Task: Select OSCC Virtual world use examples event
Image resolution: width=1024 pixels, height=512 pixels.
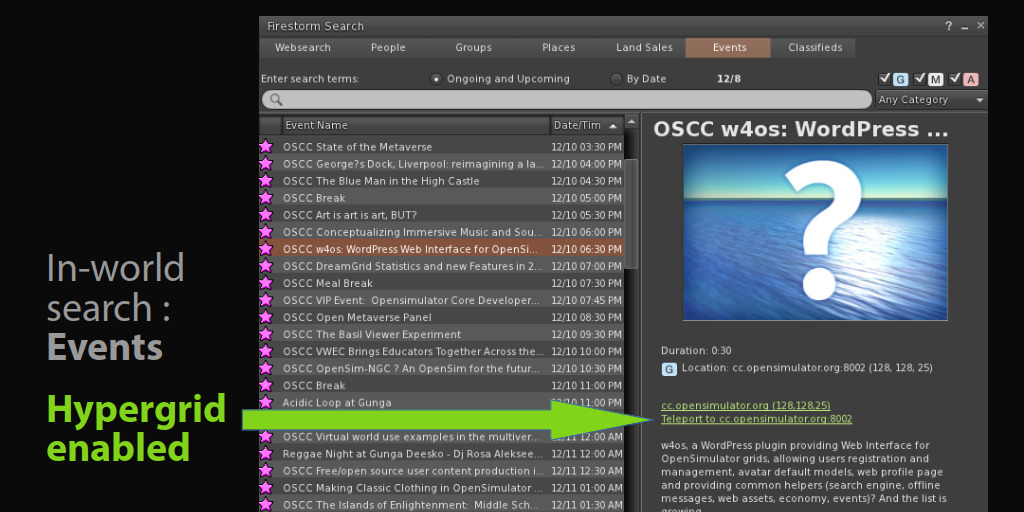Action: click(441, 436)
